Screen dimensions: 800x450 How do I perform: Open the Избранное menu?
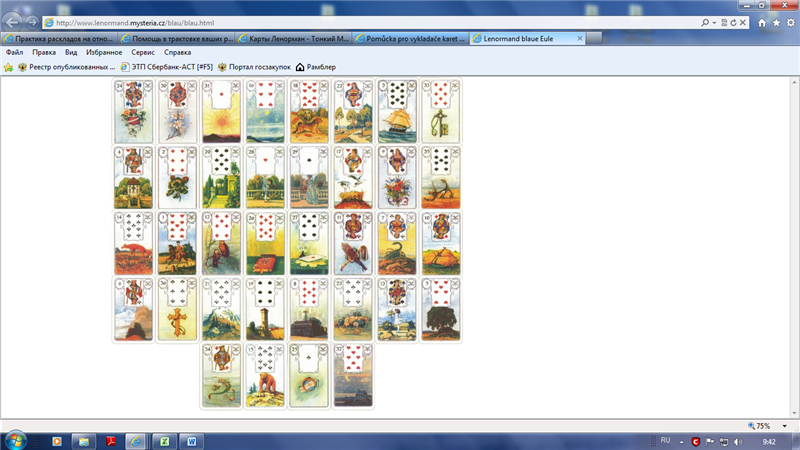104,53
